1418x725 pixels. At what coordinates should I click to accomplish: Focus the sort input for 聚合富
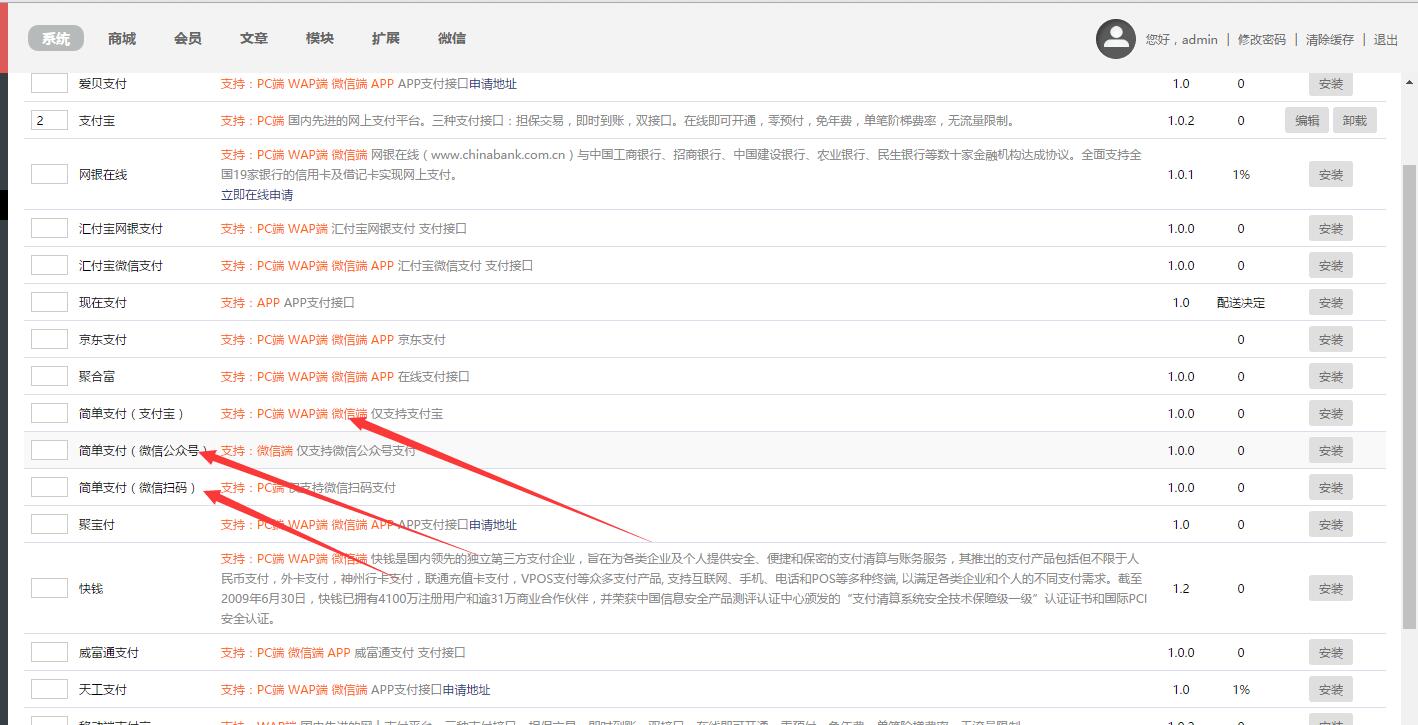(x=49, y=377)
